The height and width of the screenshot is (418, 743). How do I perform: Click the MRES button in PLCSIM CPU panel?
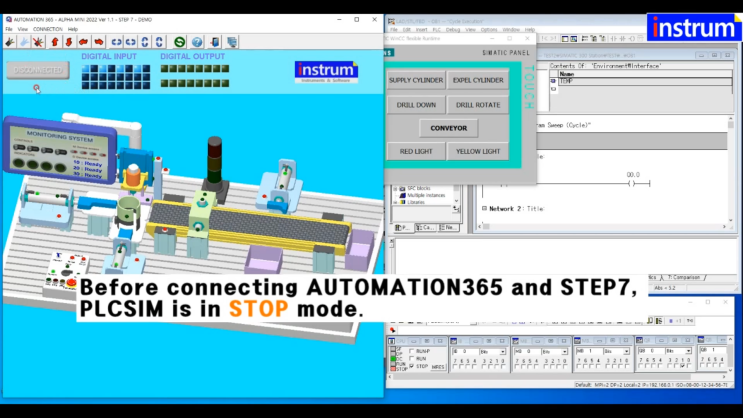coord(438,367)
